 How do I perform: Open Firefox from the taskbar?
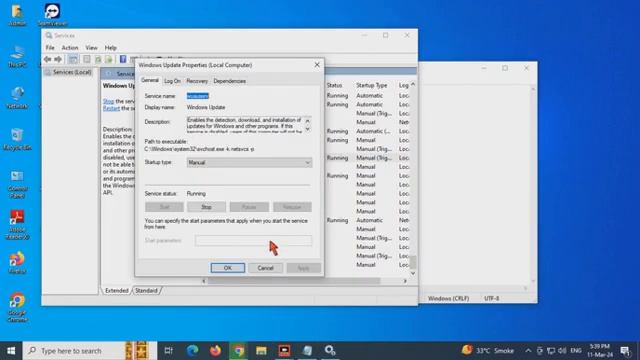click(x=216, y=351)
